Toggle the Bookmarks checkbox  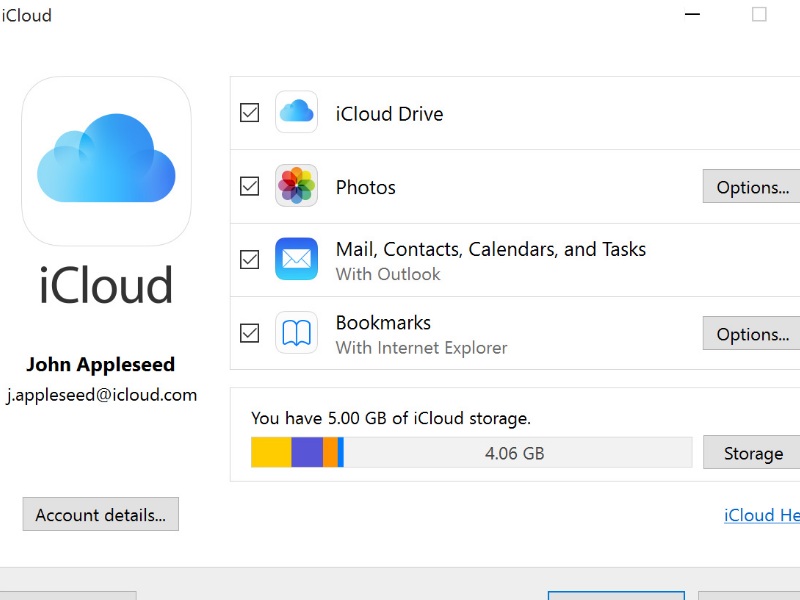[x=249, y=333]
